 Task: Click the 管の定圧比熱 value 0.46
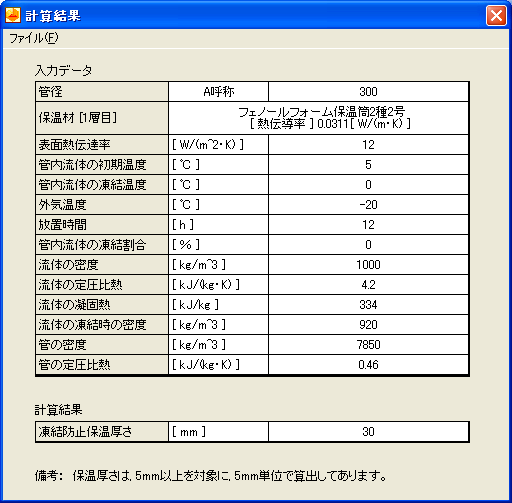click(368, 365)
